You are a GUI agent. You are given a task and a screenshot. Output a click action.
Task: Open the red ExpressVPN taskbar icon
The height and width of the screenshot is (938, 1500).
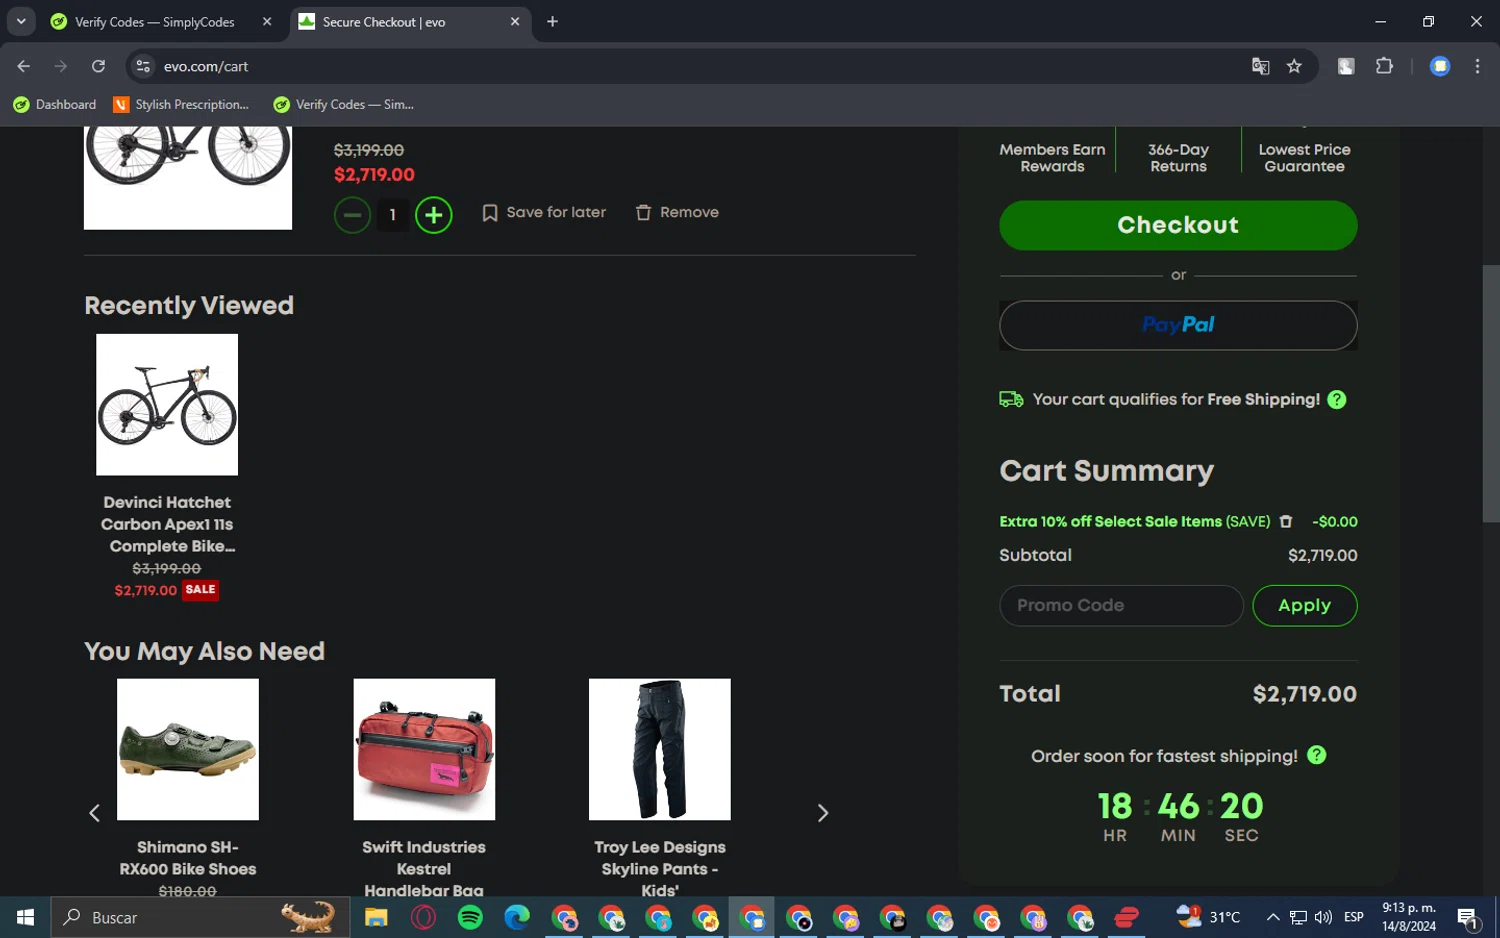[x=1127, y=917]
